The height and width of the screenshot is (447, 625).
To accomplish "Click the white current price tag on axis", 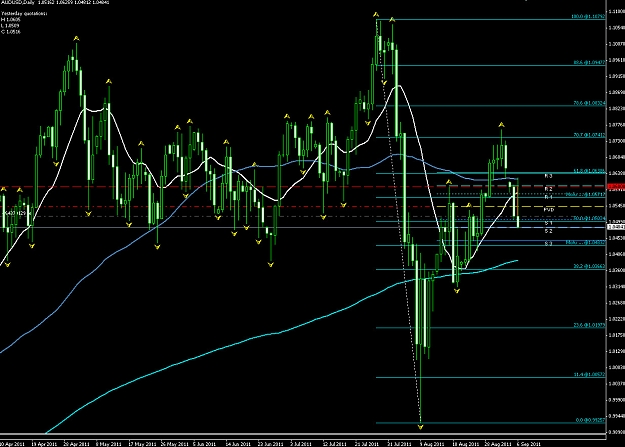I will tap(615, 227).
